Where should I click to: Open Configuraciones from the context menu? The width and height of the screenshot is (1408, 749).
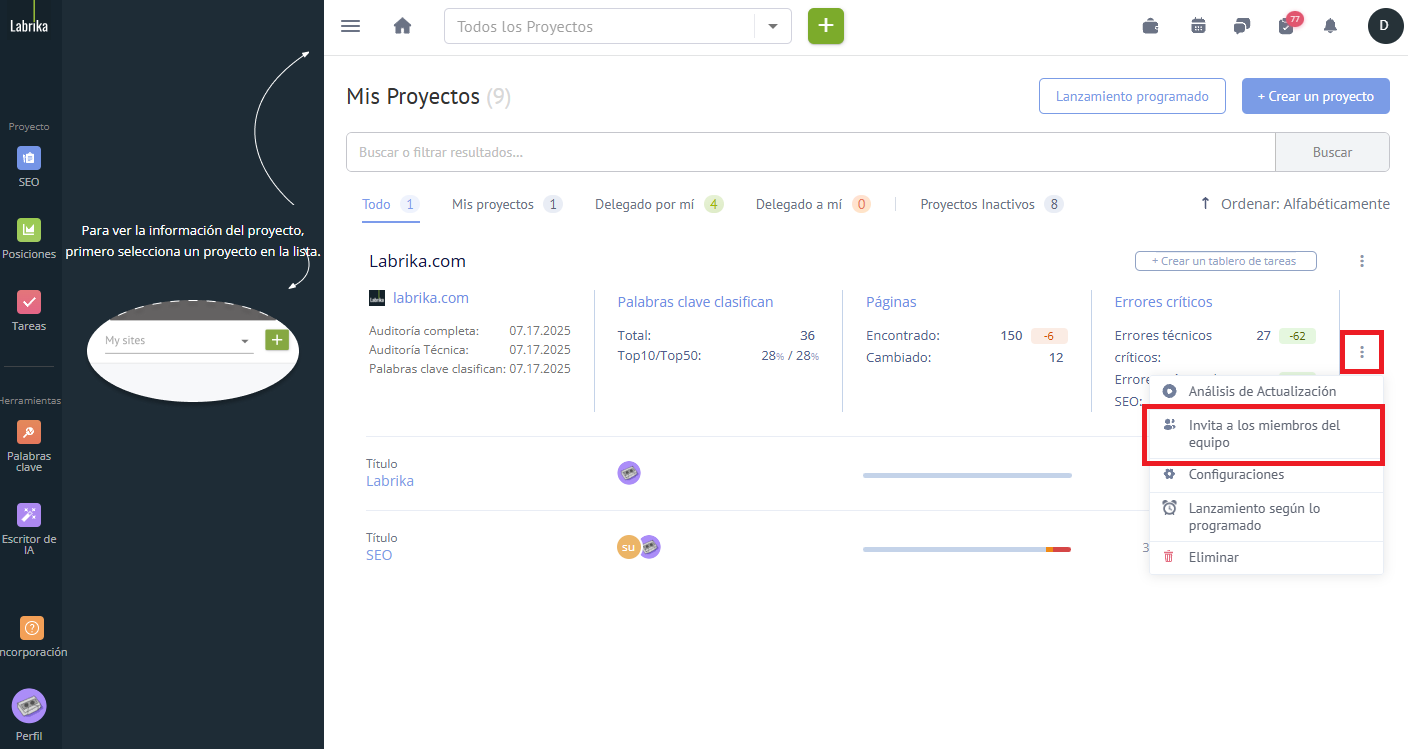click(x=1266, y=475)
